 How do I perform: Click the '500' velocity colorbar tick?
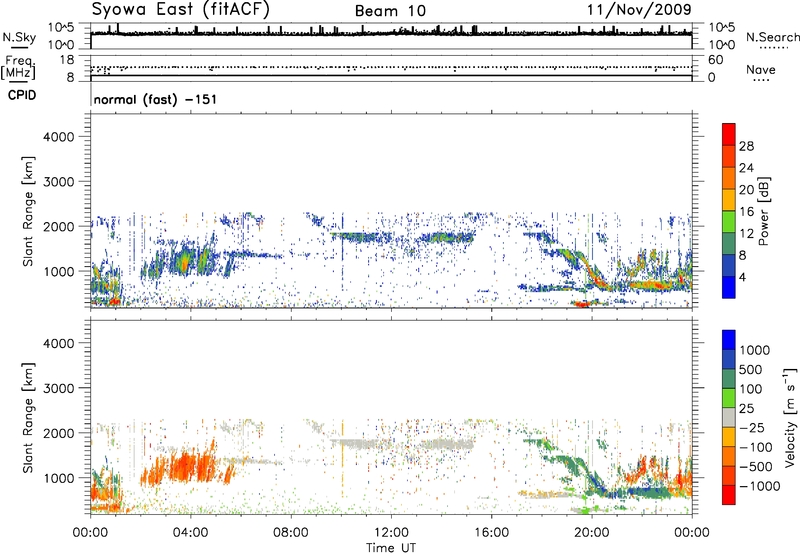(751, 369)
